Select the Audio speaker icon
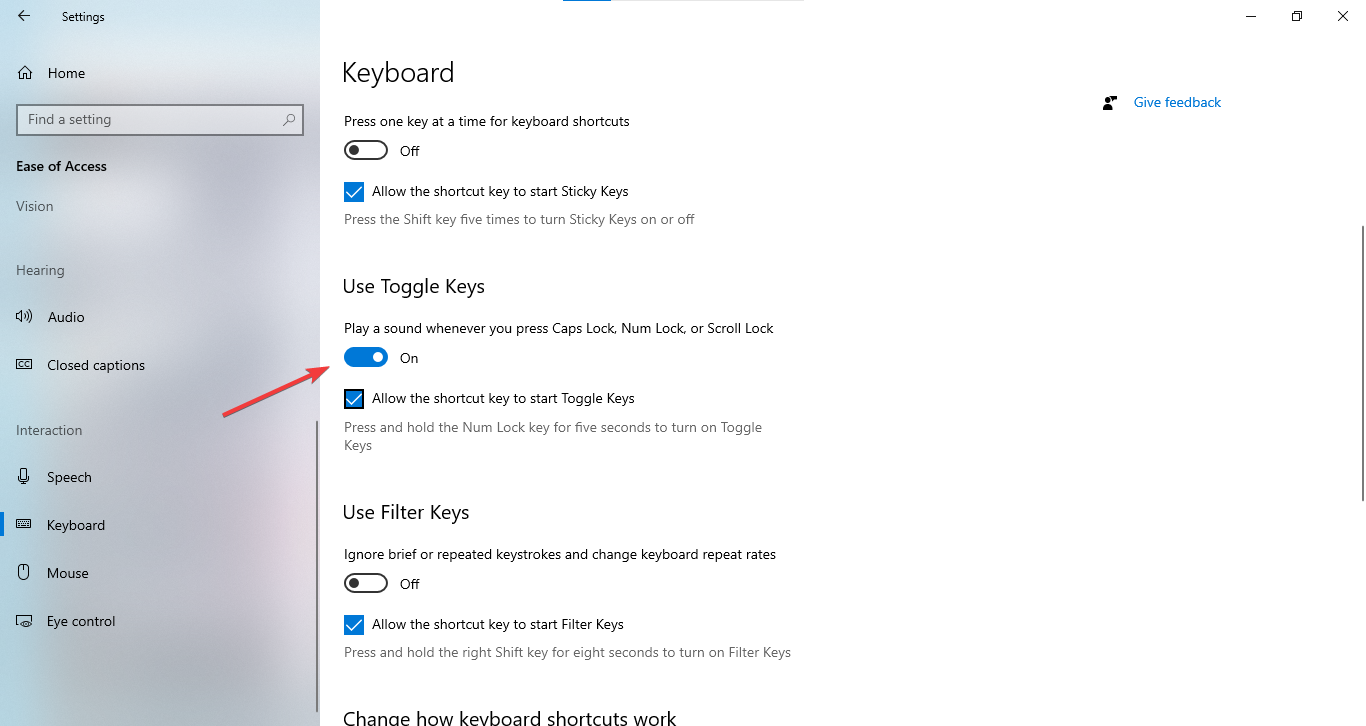The height and width of the screenshot is (726, 1366). (25, 317)
